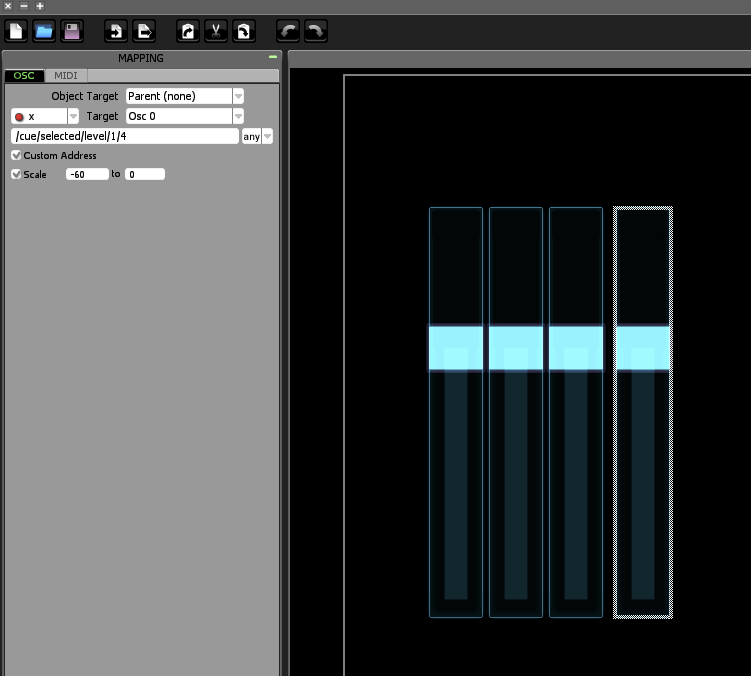Viewport: 751px width, 676px height.
Task: Redo the last undone action
Action: [315, 31]
